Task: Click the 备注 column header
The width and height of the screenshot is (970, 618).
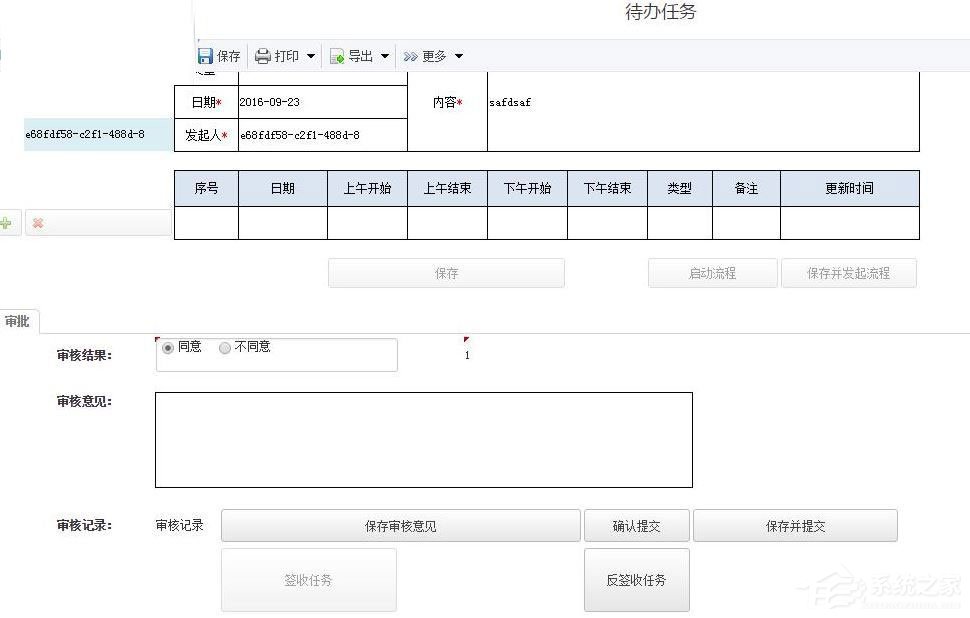Action: pyautogui.click(x=746, y=188)
